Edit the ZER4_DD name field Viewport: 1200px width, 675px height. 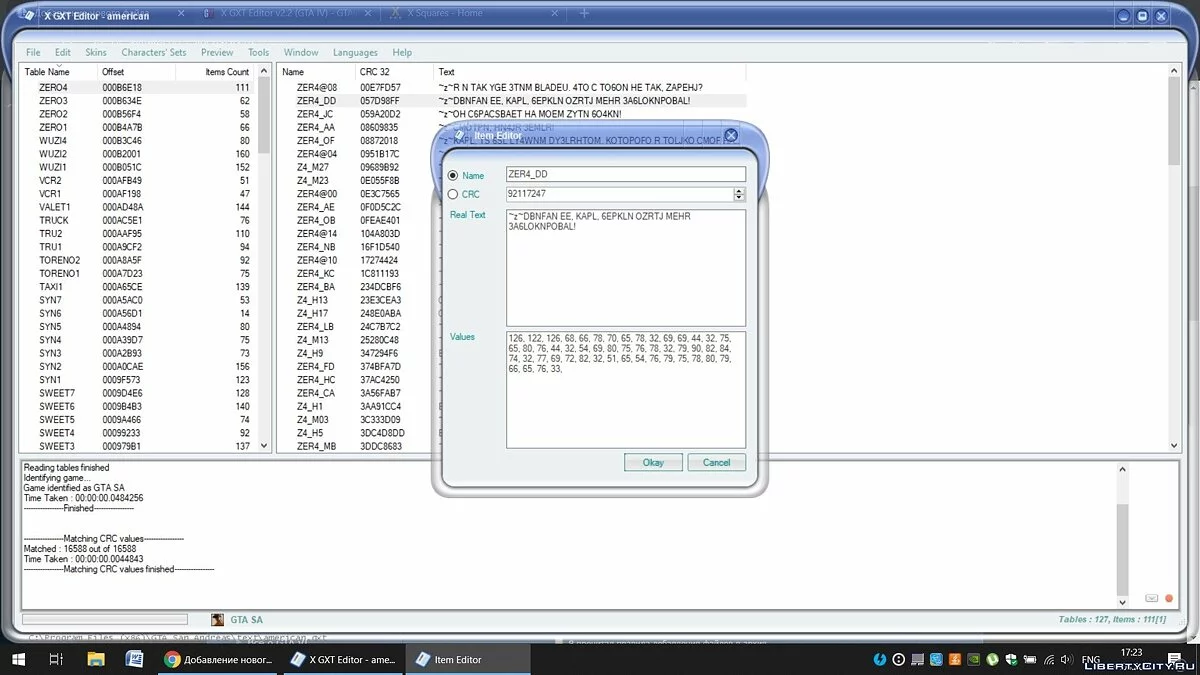[625, 173]
